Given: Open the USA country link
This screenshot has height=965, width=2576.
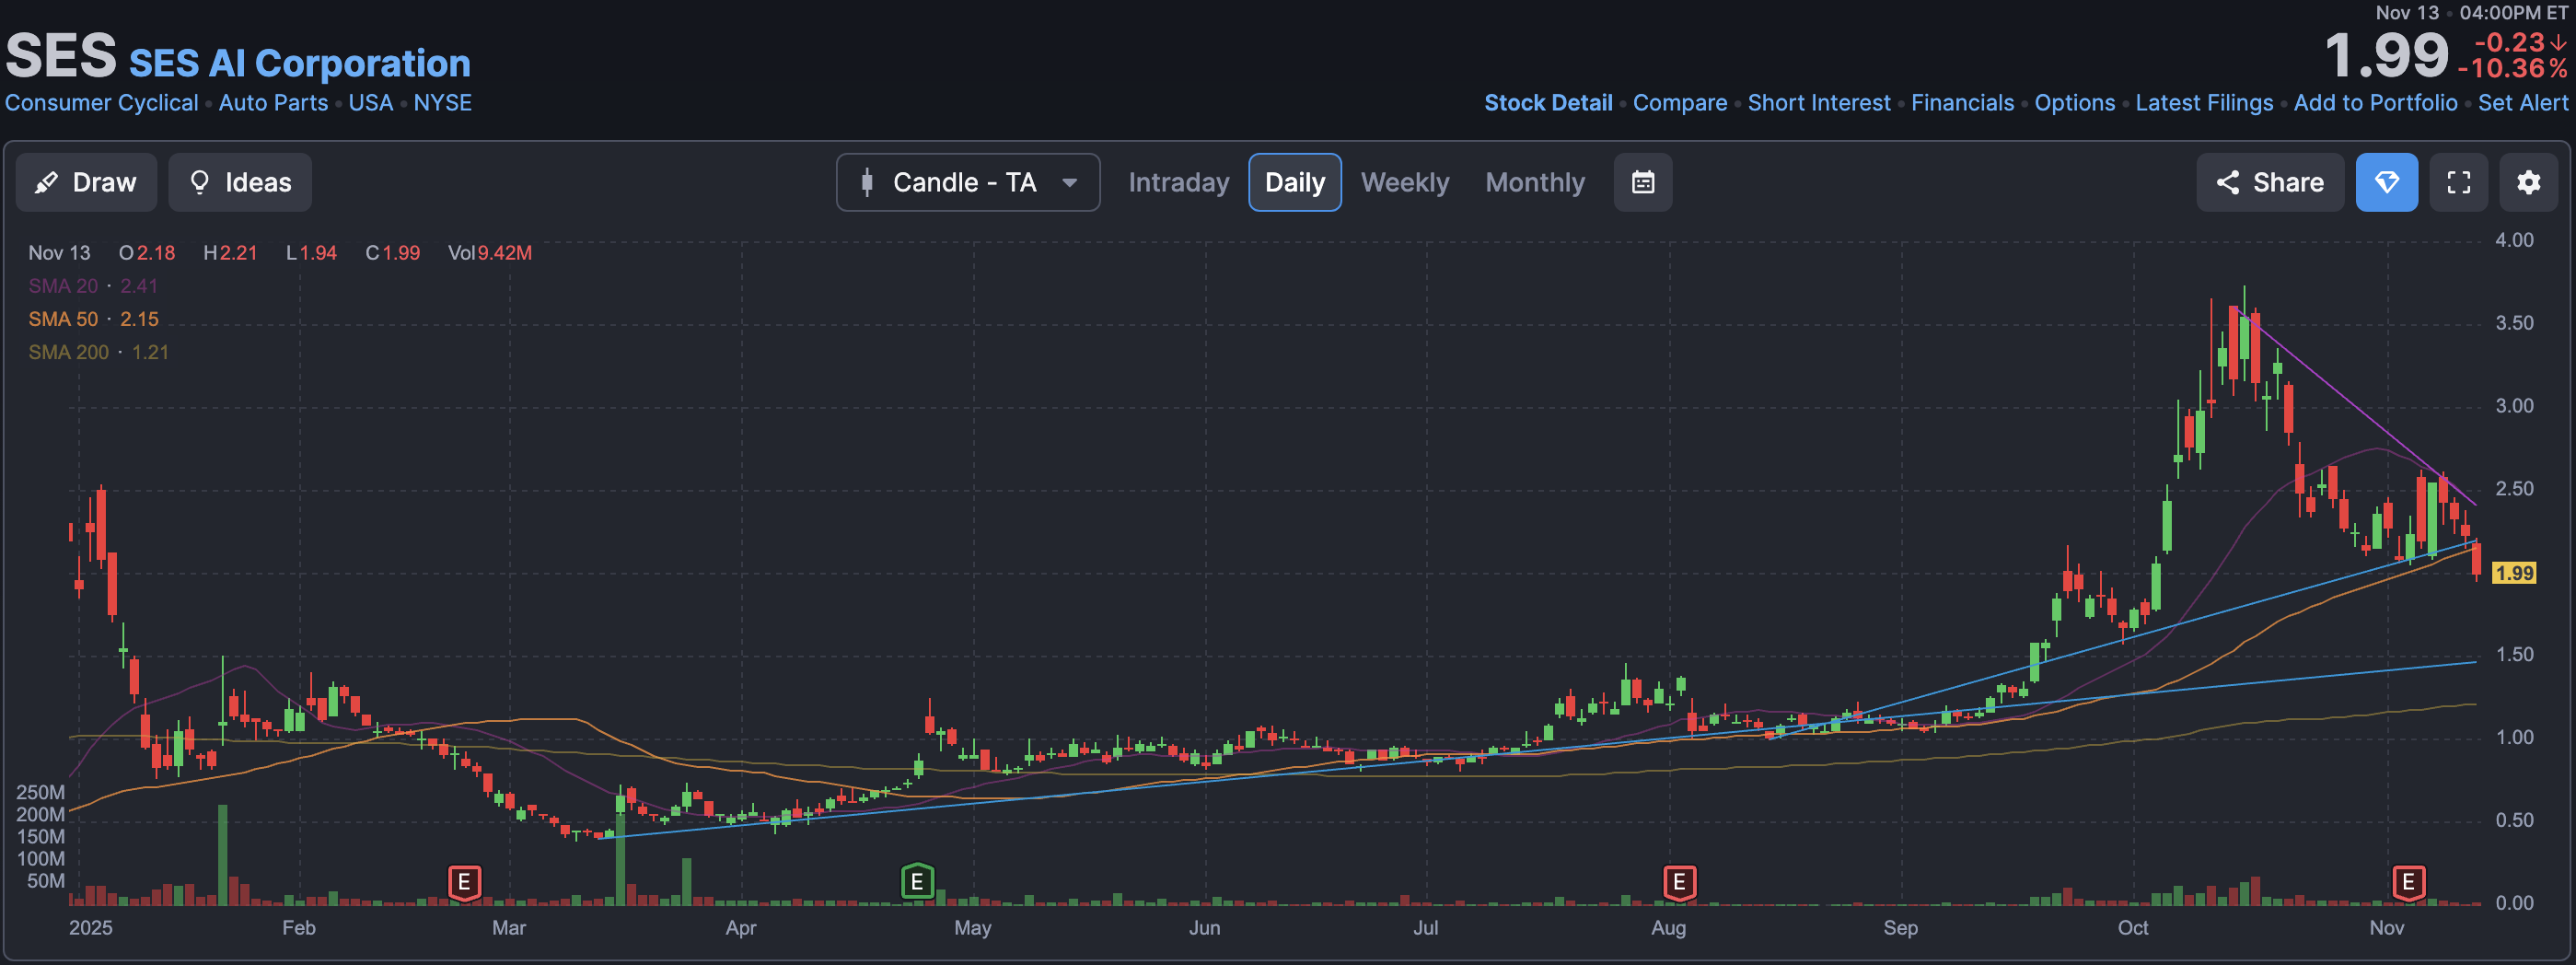Looking at the screenshot, I should click(370, 103).
